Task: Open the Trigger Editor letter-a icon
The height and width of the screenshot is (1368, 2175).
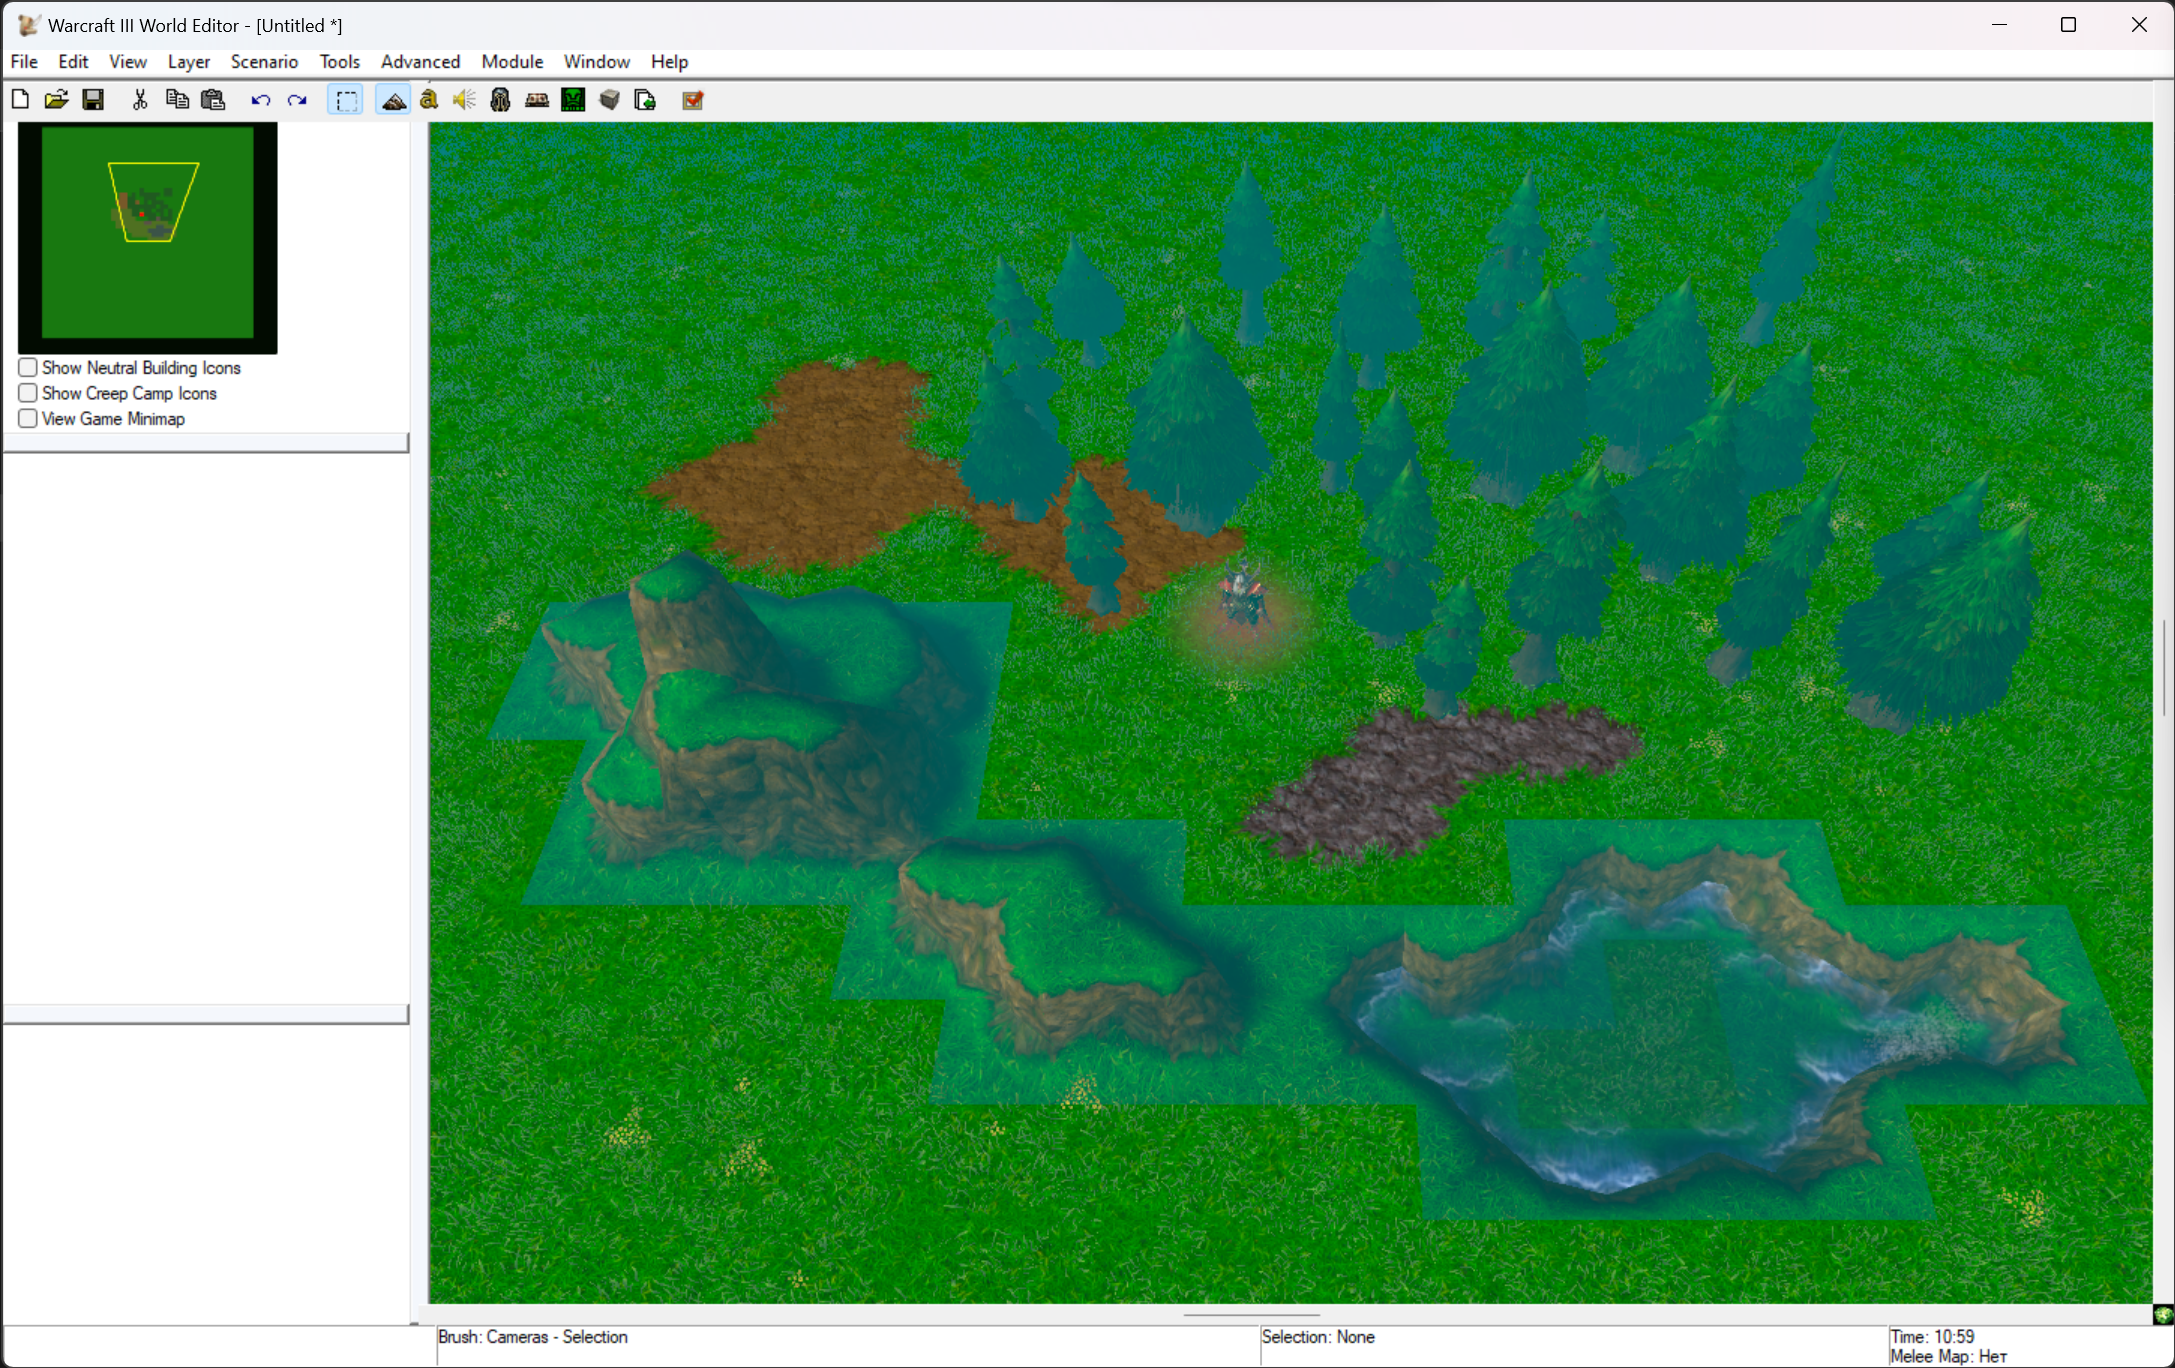Action: (x=429, y=99)
